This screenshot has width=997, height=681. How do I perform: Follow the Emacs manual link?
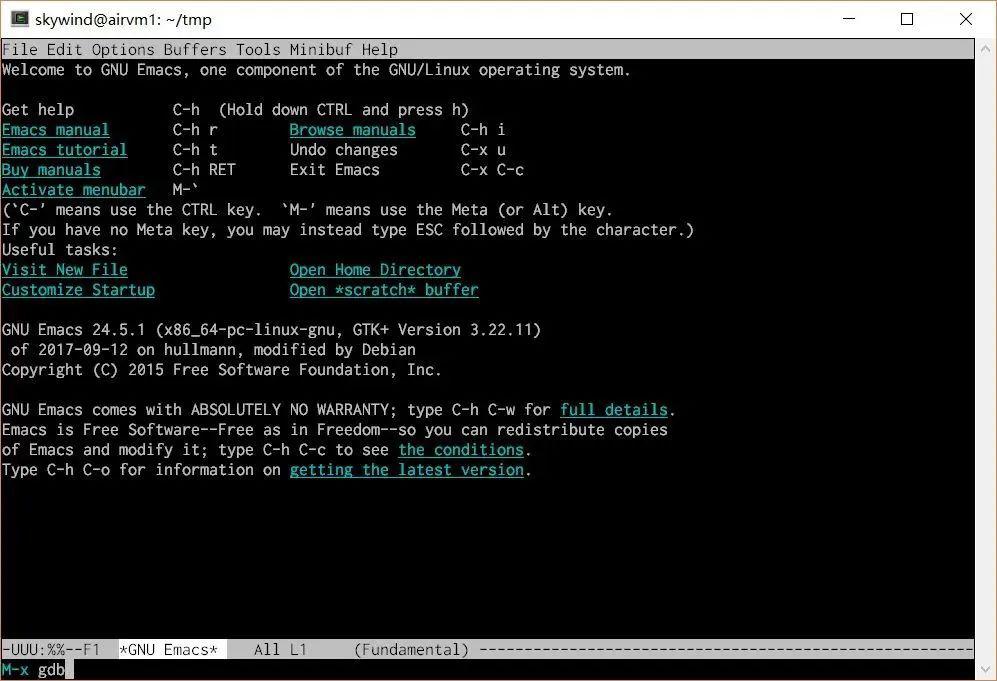[x=55, y=130]
